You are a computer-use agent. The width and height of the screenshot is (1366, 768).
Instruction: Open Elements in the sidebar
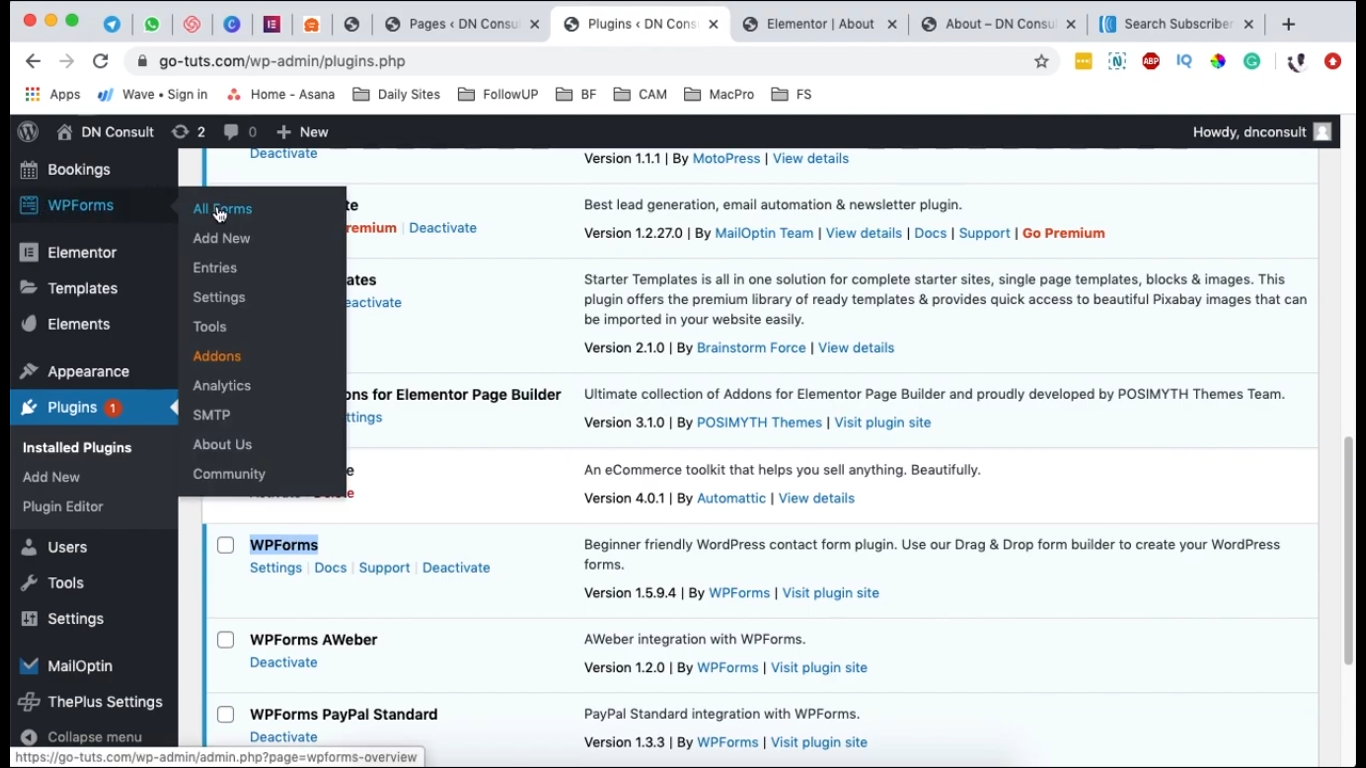(79, 324)
